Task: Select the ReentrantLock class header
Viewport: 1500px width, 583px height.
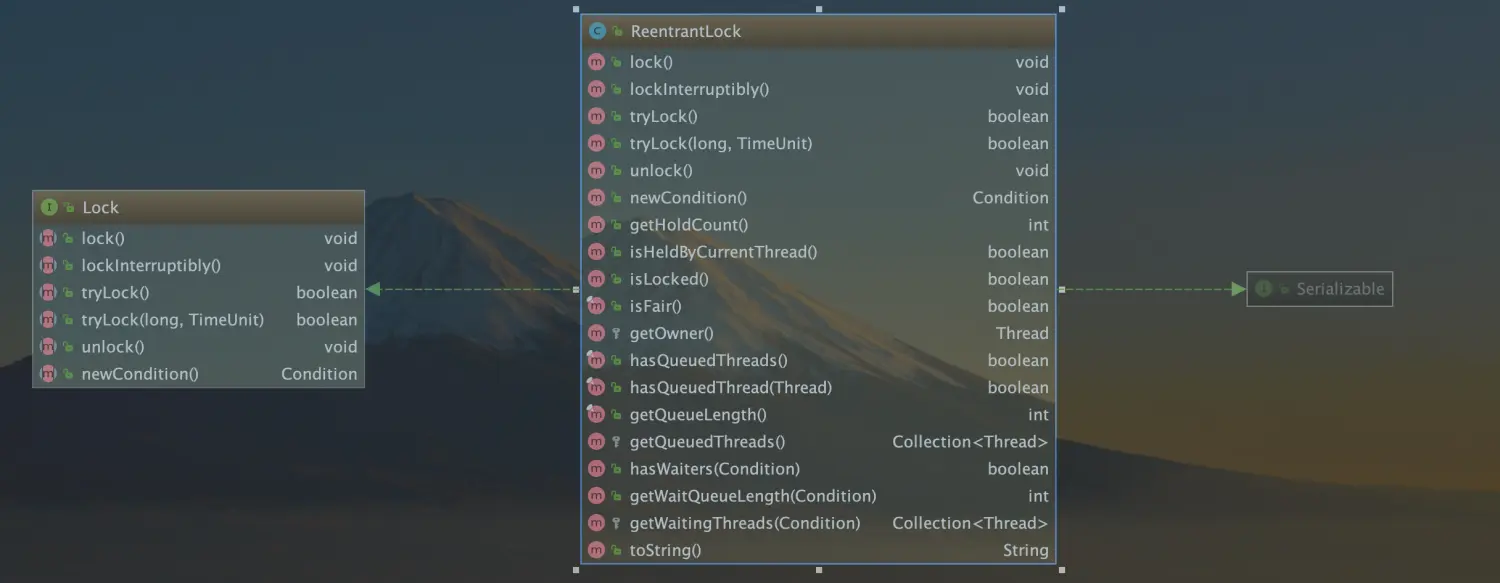Action: point(818,32)
